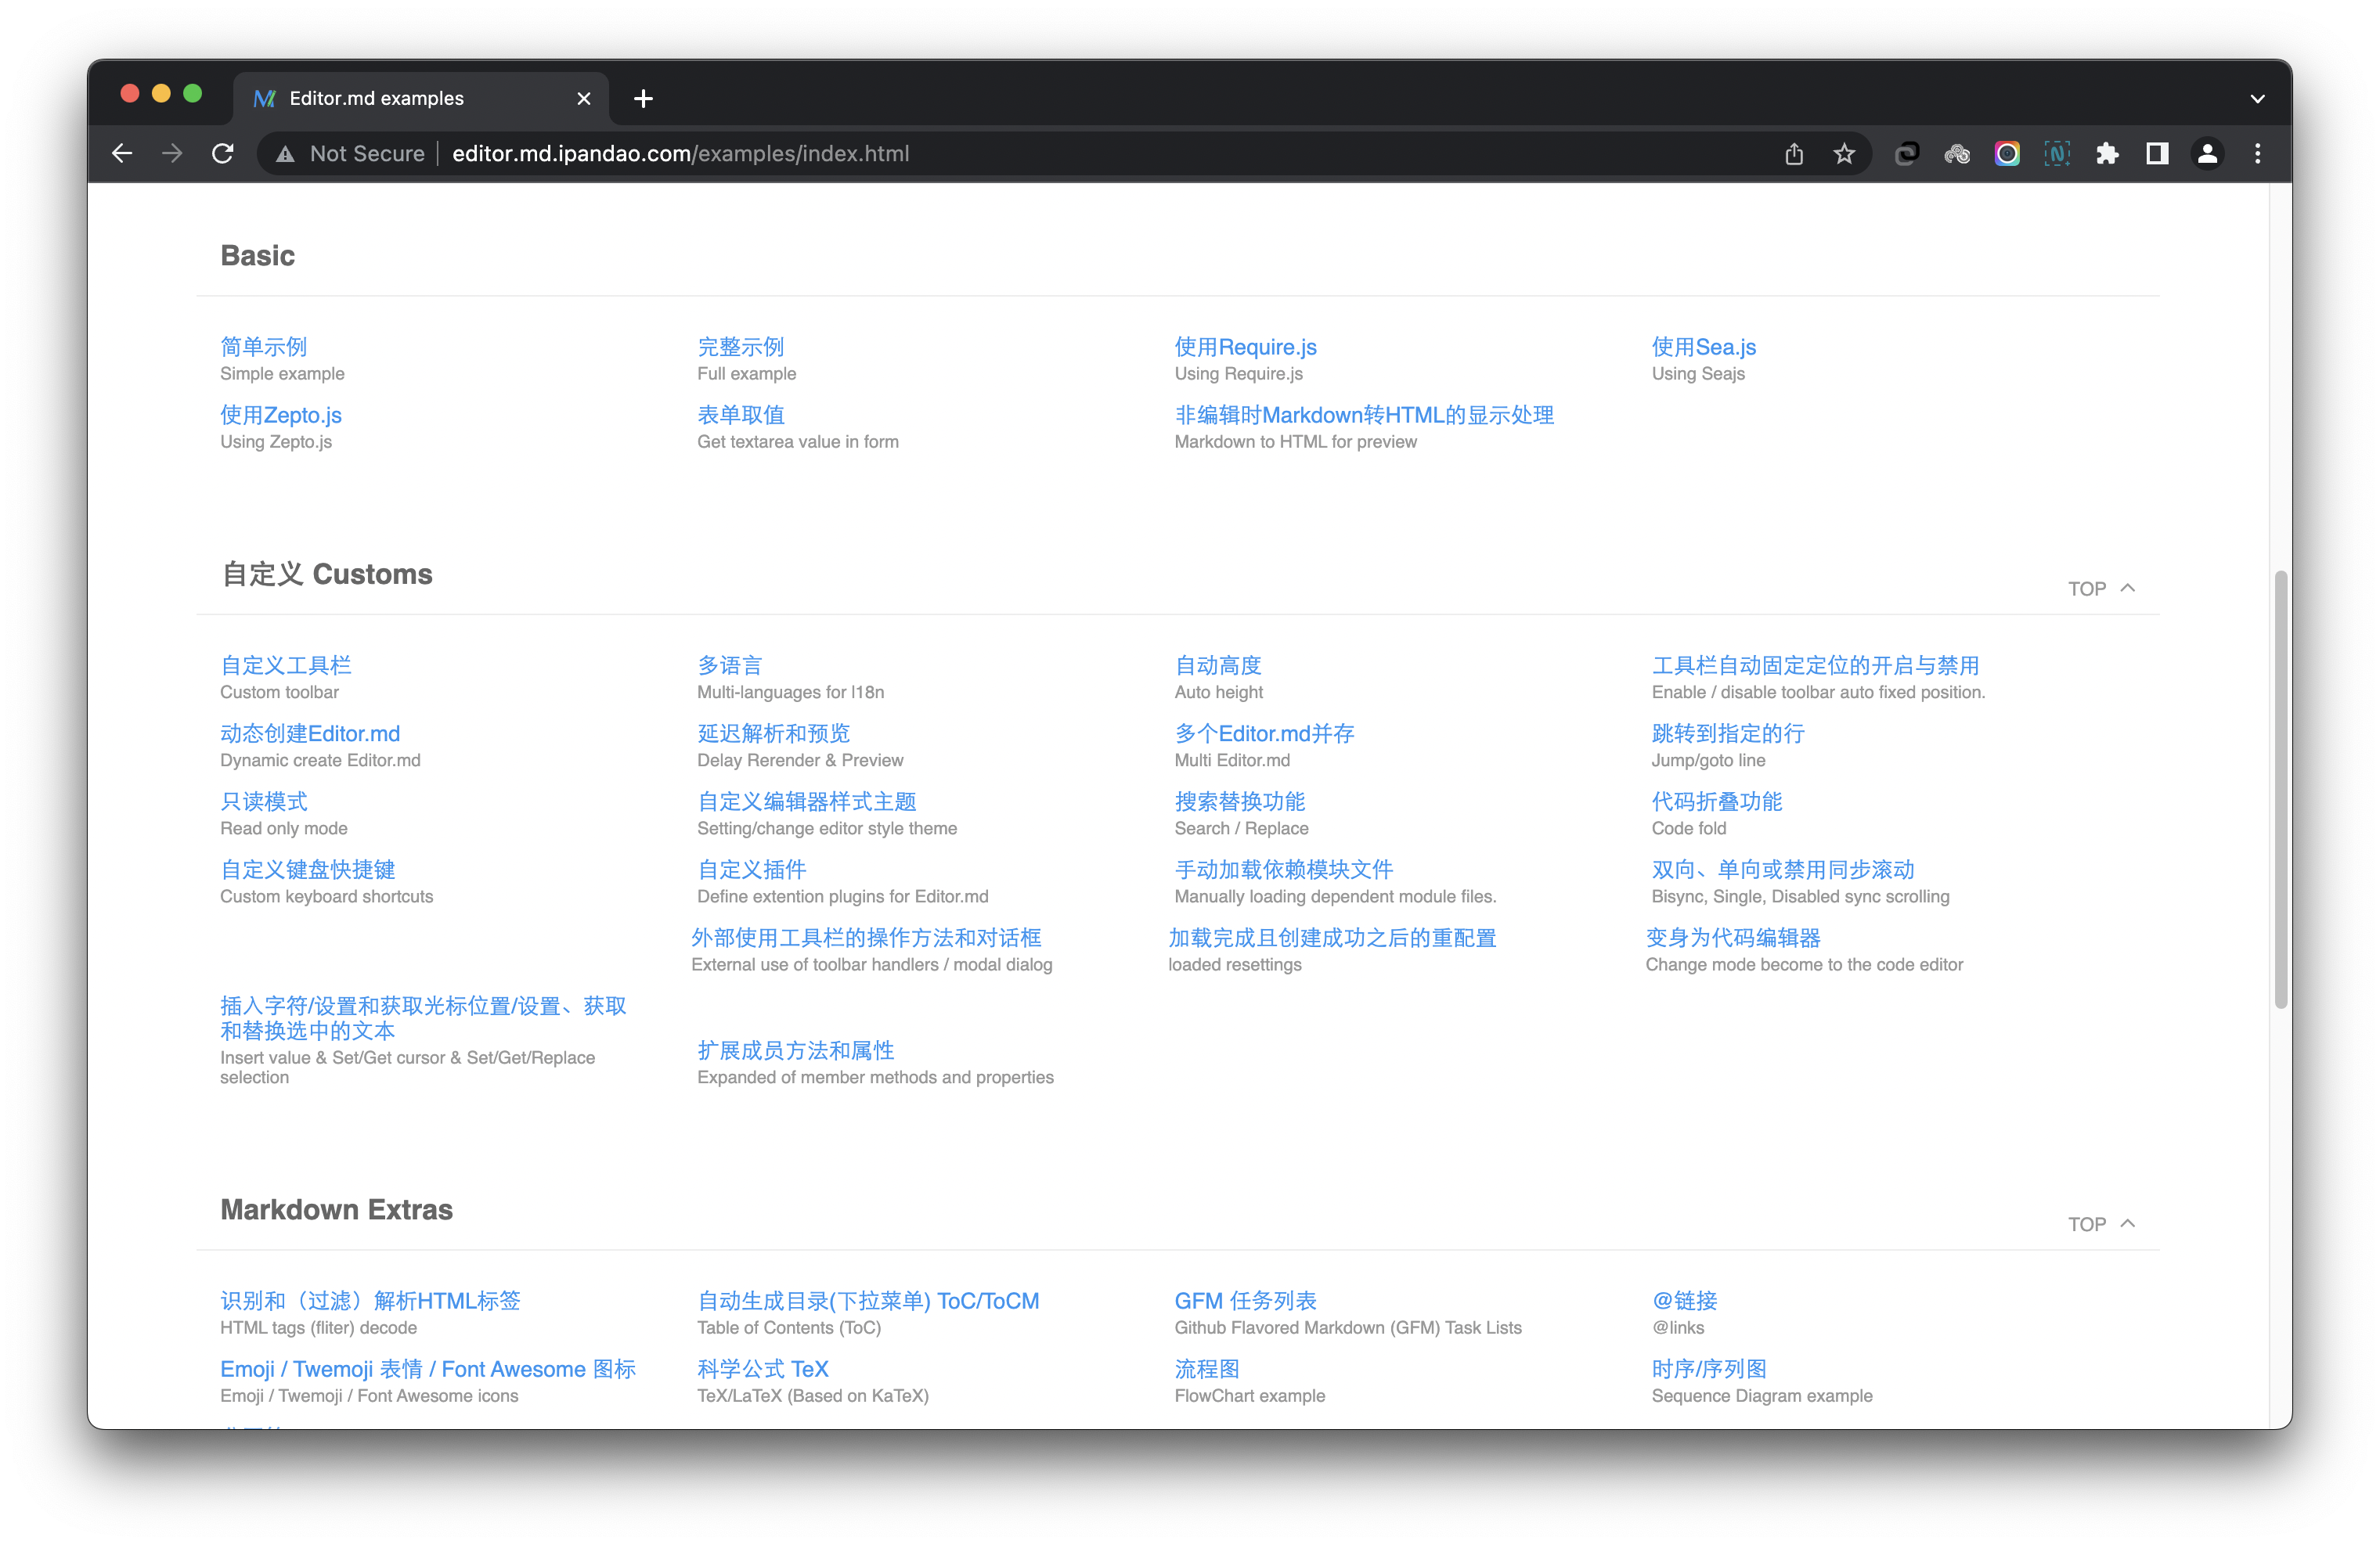The width and height of the screenshot is (2380, 1545).
Task: Open the Chrome profile avatar menu
Action: pos(2207,153)
